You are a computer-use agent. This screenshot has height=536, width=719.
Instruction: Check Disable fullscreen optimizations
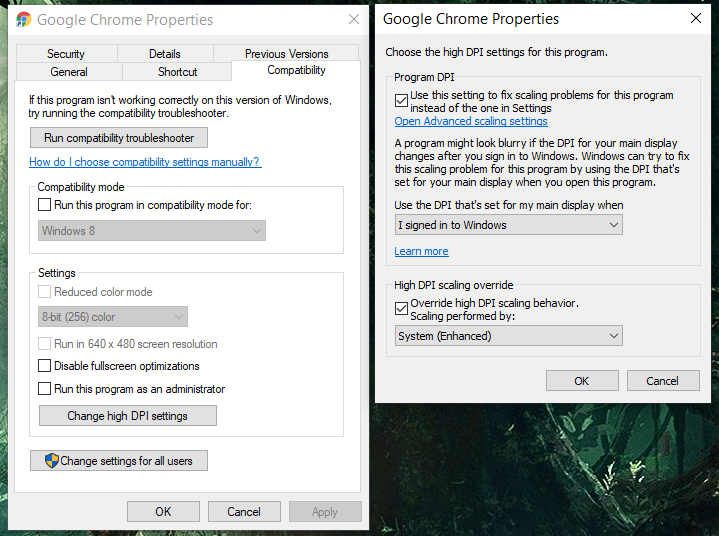[x=44, y=365]
